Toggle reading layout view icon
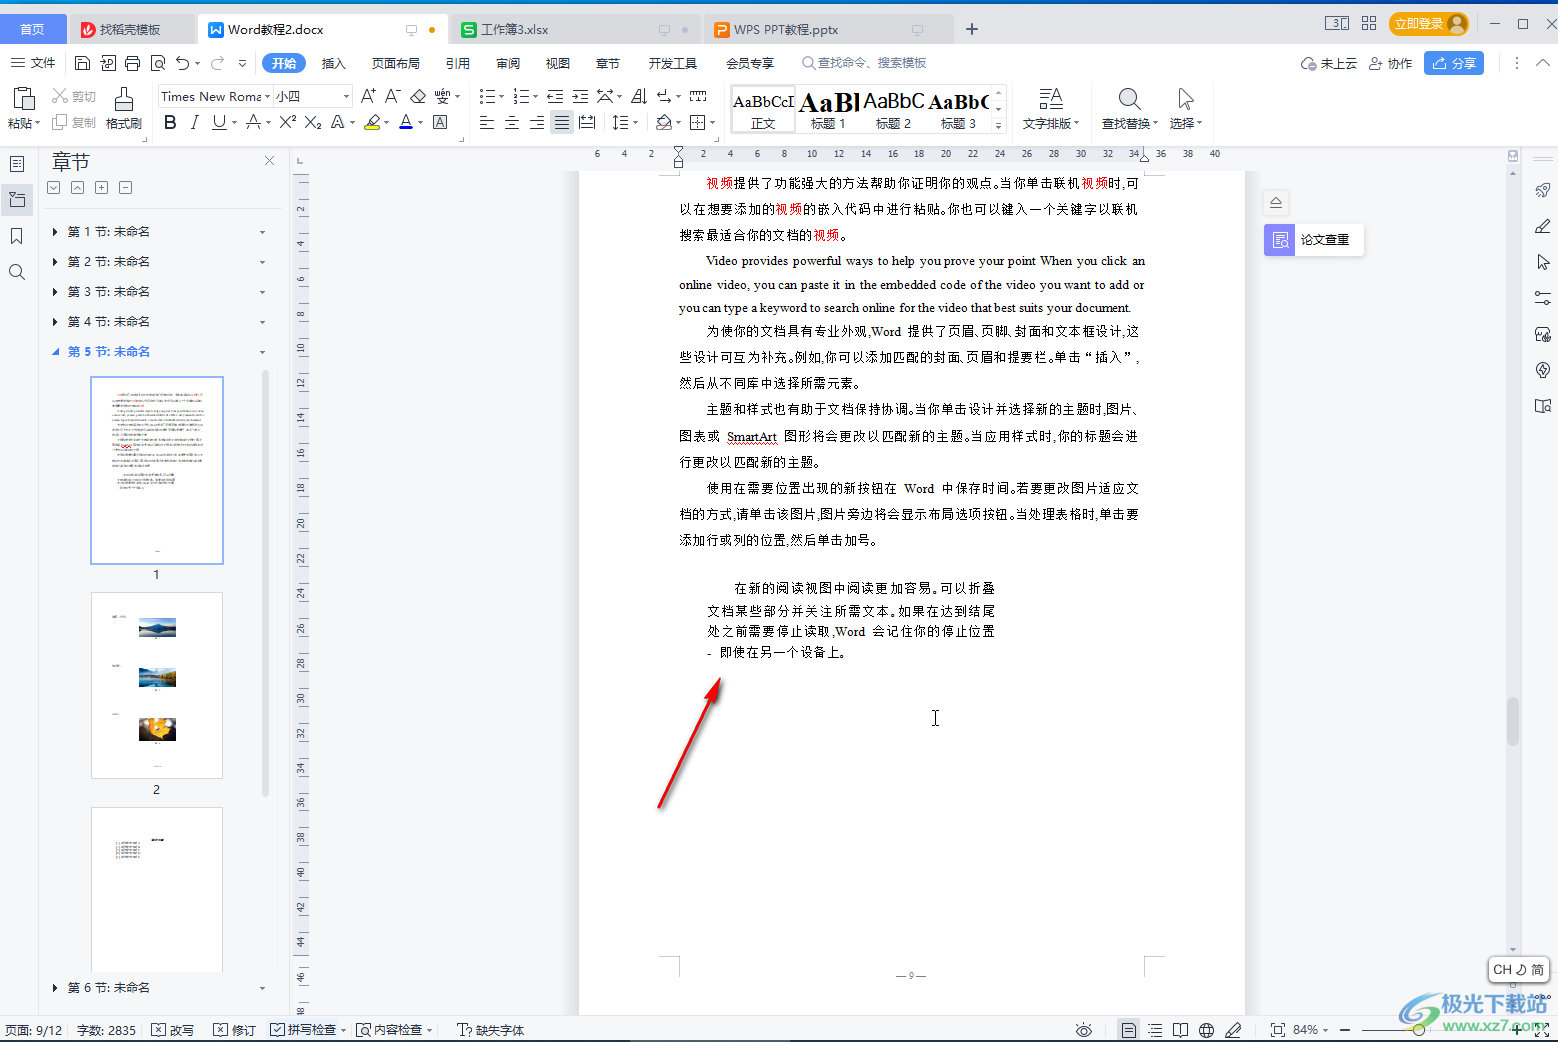The width and height of the screenshot is (1558, 1042). 1181,1030
